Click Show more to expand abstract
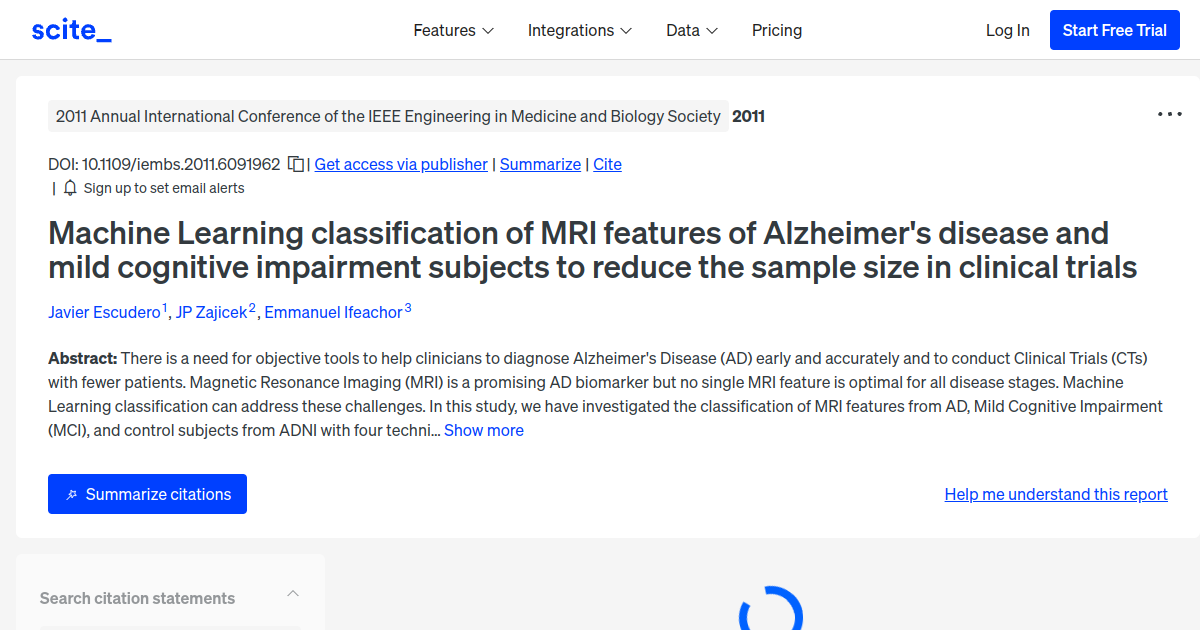This screenshot has height=630, width=1200. pos(483,430)
